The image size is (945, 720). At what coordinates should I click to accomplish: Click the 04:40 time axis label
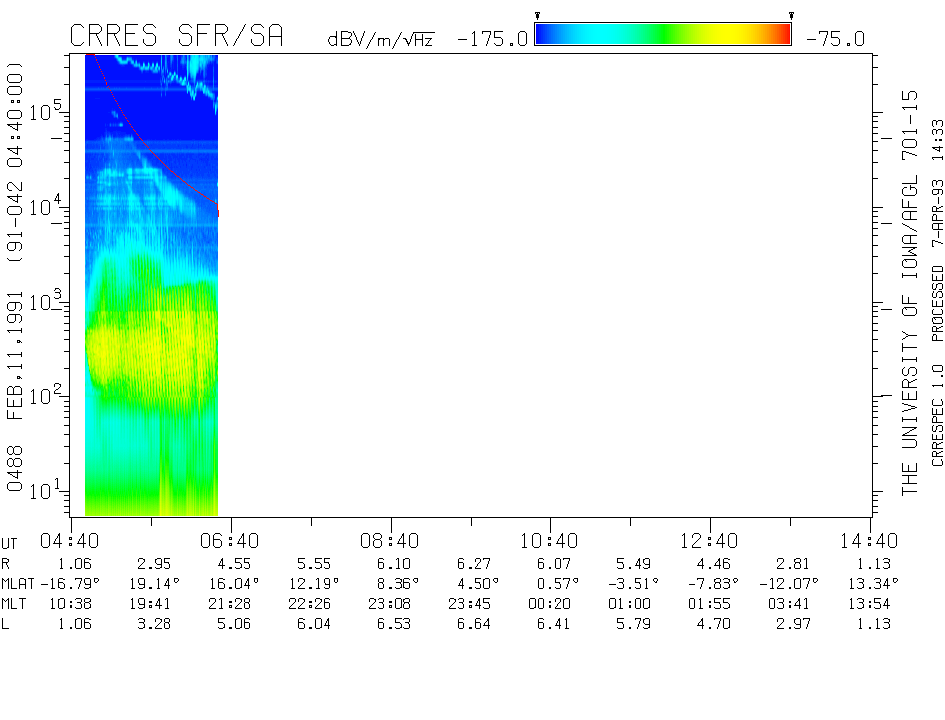point(70,540)
